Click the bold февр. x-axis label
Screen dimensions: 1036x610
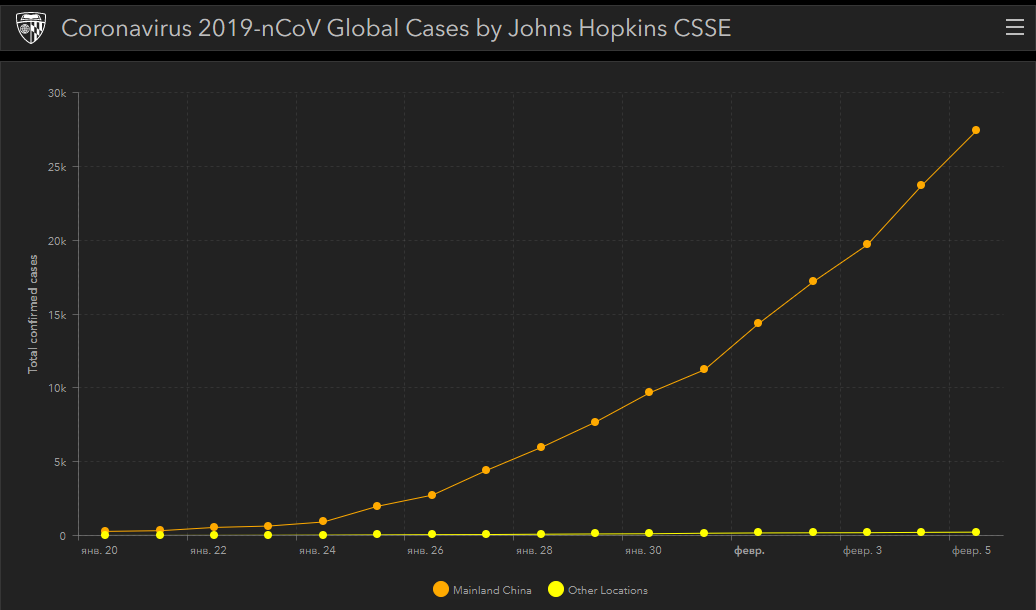click(x=749, y=551)
